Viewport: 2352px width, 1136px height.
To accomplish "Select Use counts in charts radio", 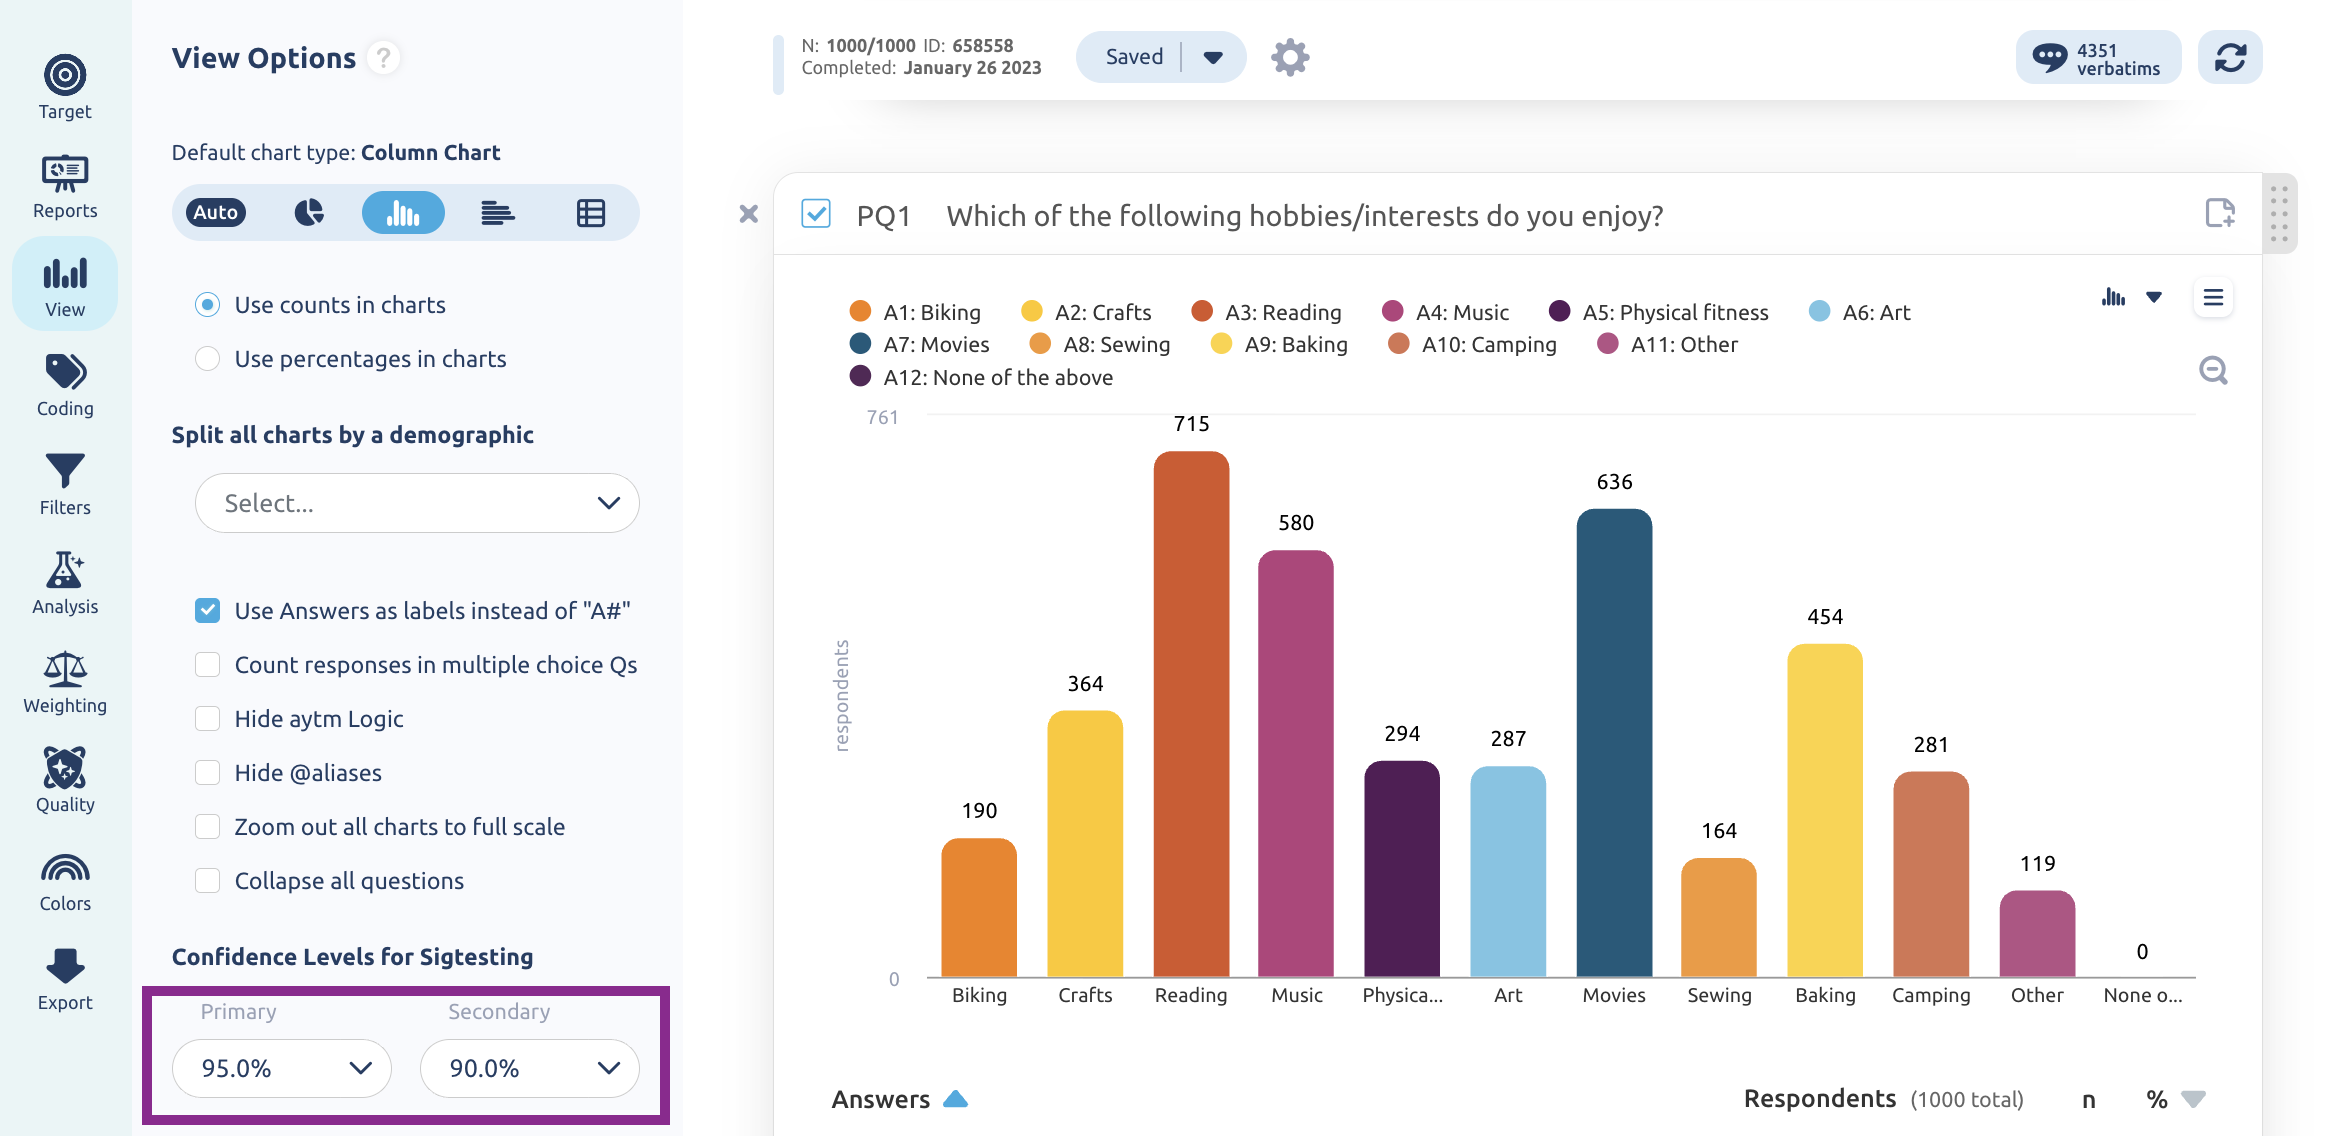I will pos(207,304).
